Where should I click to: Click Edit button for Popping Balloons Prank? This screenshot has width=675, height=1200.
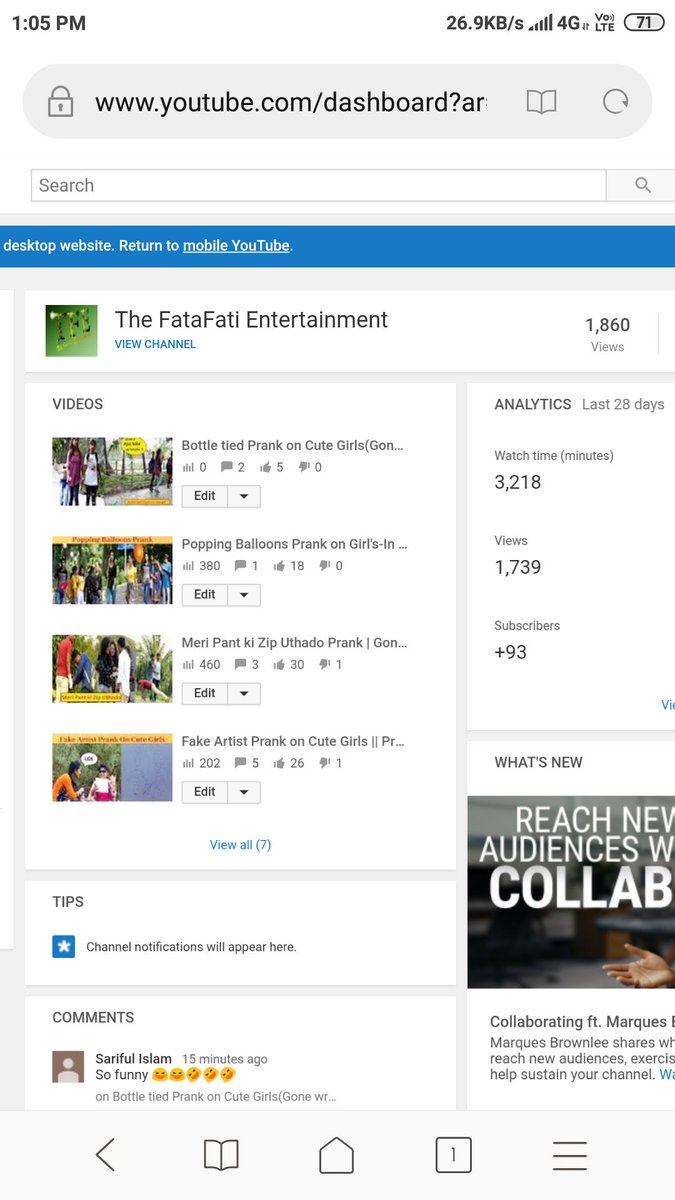(205, 595)
